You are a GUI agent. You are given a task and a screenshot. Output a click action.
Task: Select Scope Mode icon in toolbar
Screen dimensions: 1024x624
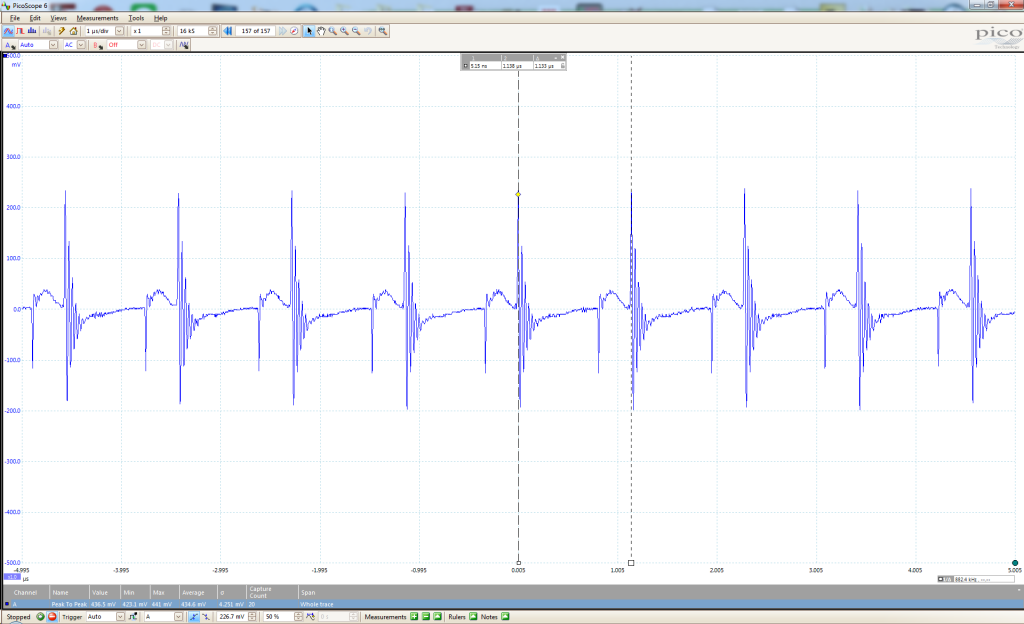pos(8,31)
